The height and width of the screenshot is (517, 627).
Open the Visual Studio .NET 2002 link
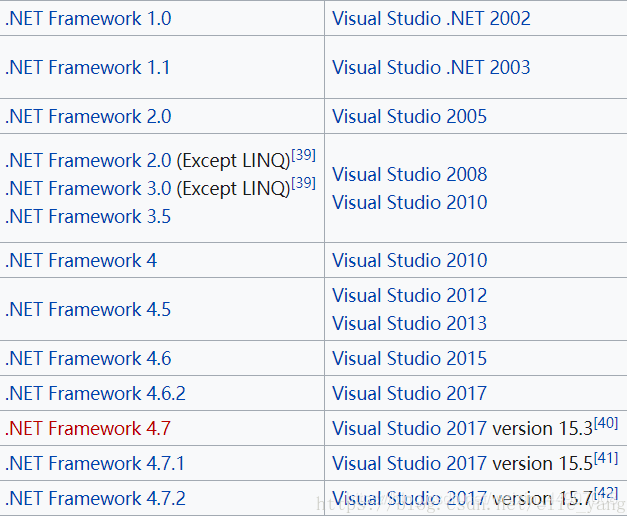coord(431,18)
